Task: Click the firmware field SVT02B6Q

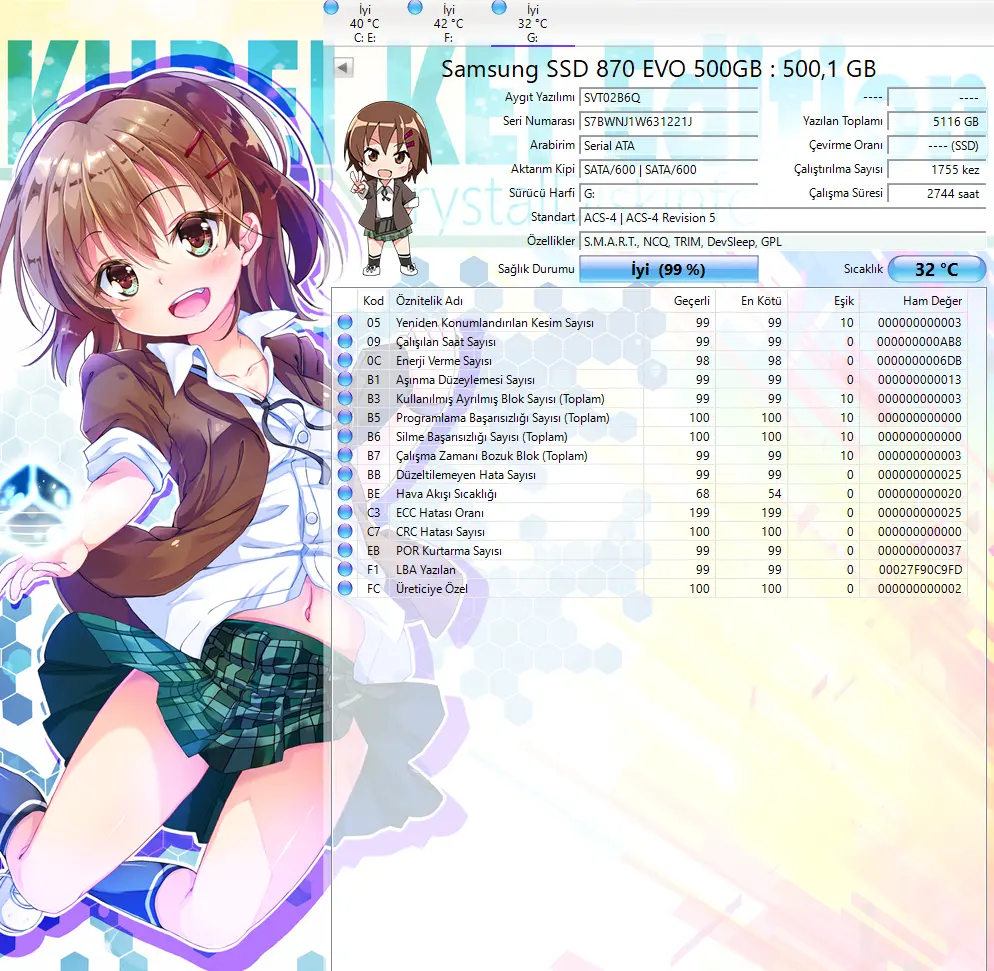Action: (669, 98)
